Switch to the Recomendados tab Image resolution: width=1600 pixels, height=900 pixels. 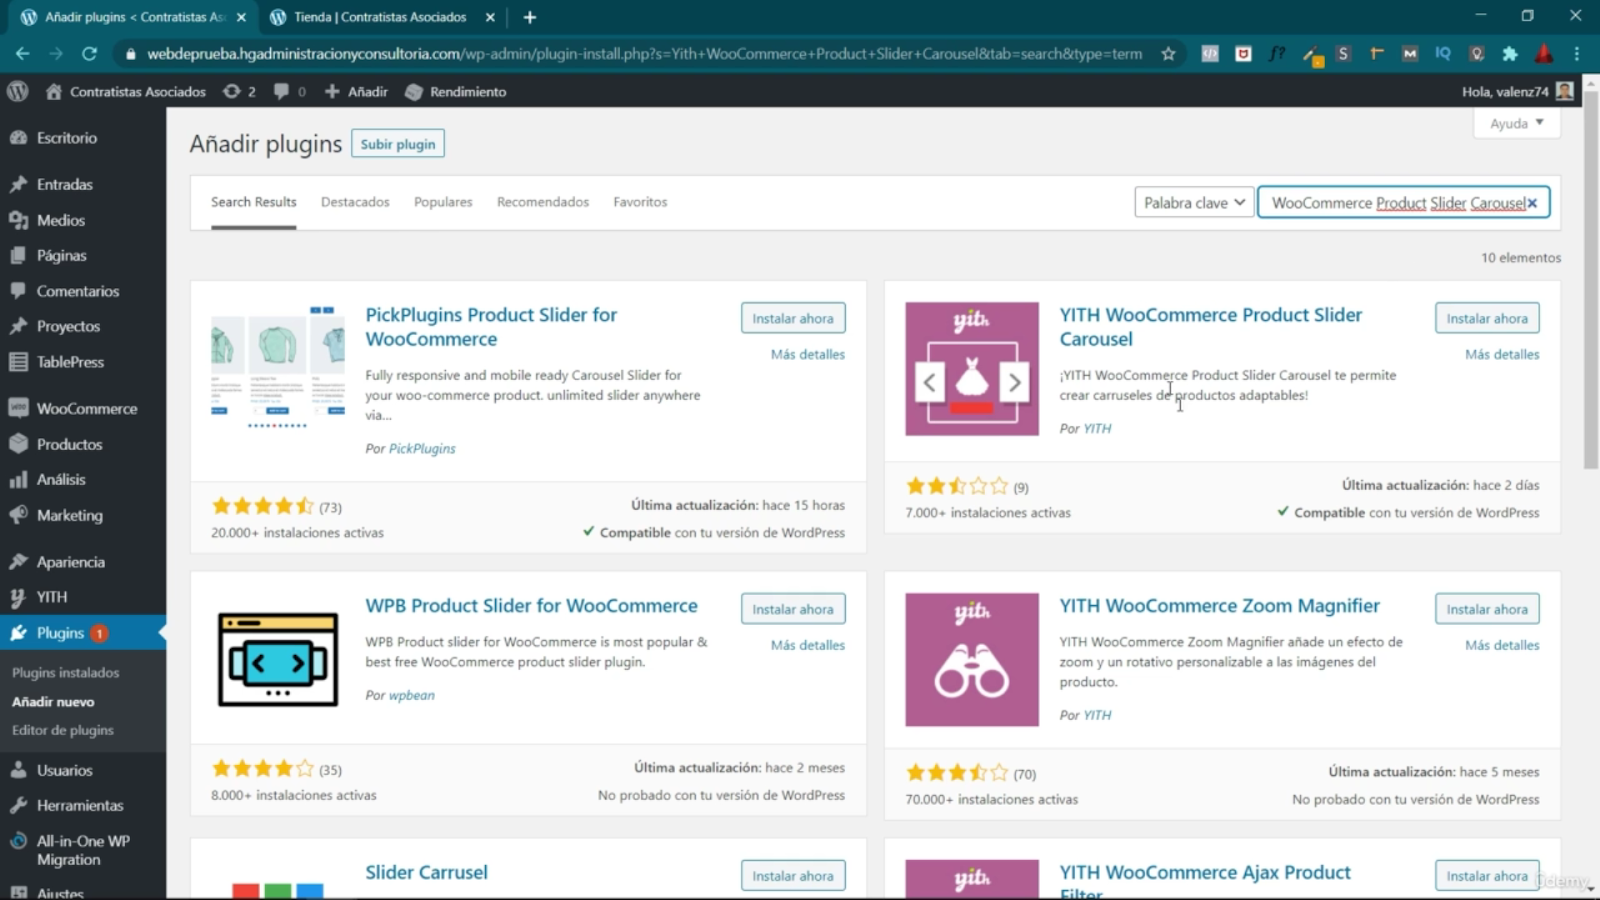tap(543, 202)
